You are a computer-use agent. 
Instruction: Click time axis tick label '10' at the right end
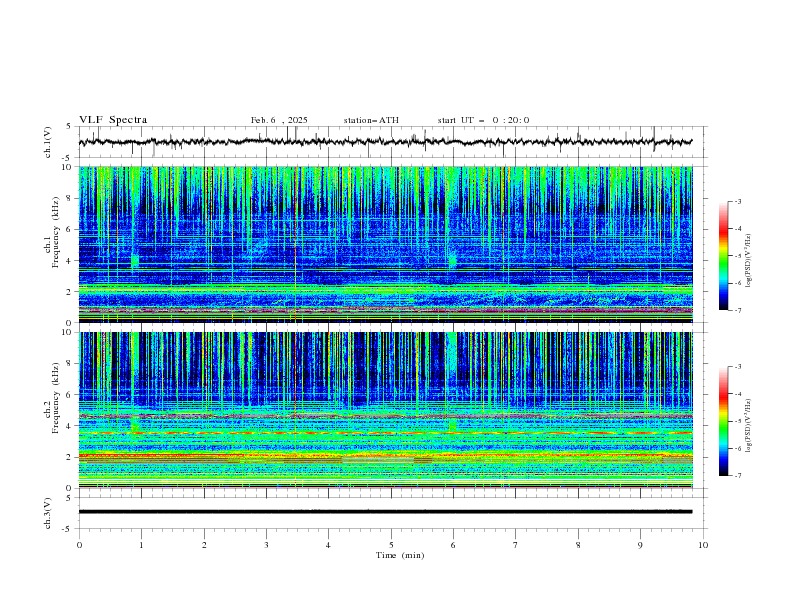click(x=703, y=545)
